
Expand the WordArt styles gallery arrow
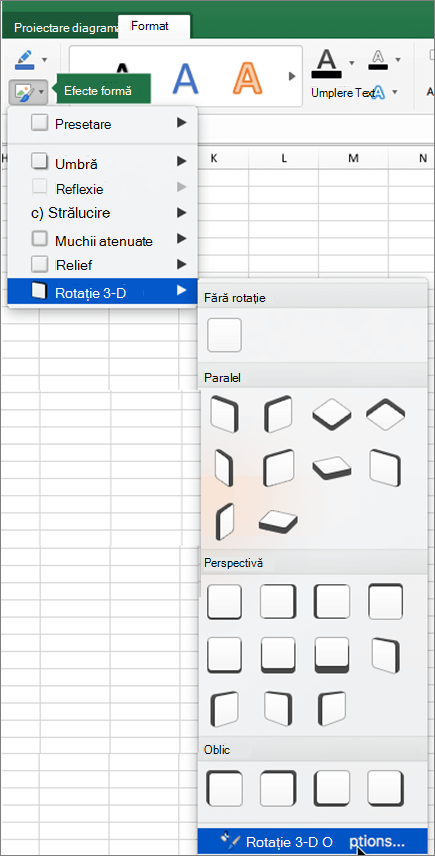point(291,76)
